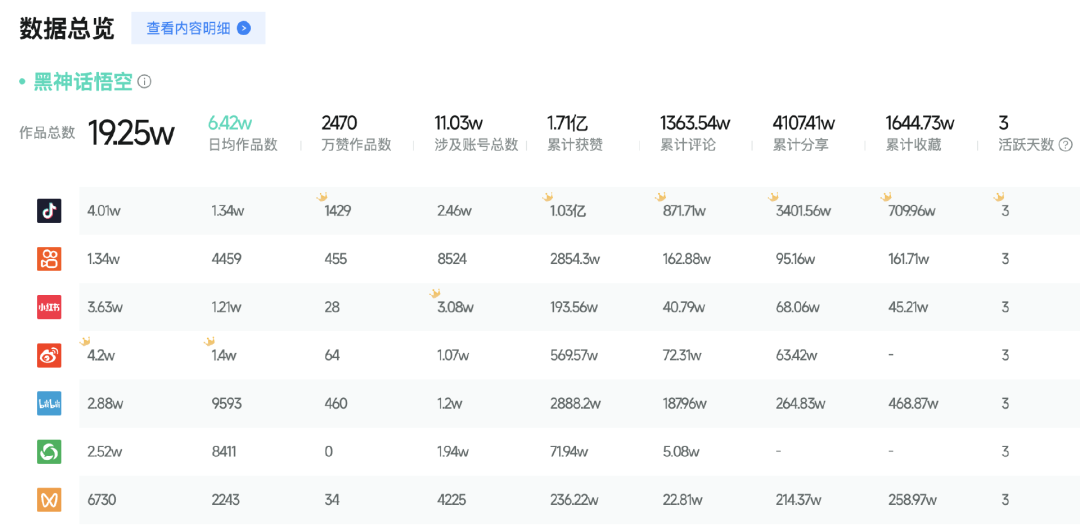This screenshot has width=1080, height=532.
Task: Click help icon beside 活跃天数
Action: coord(1066,145)
